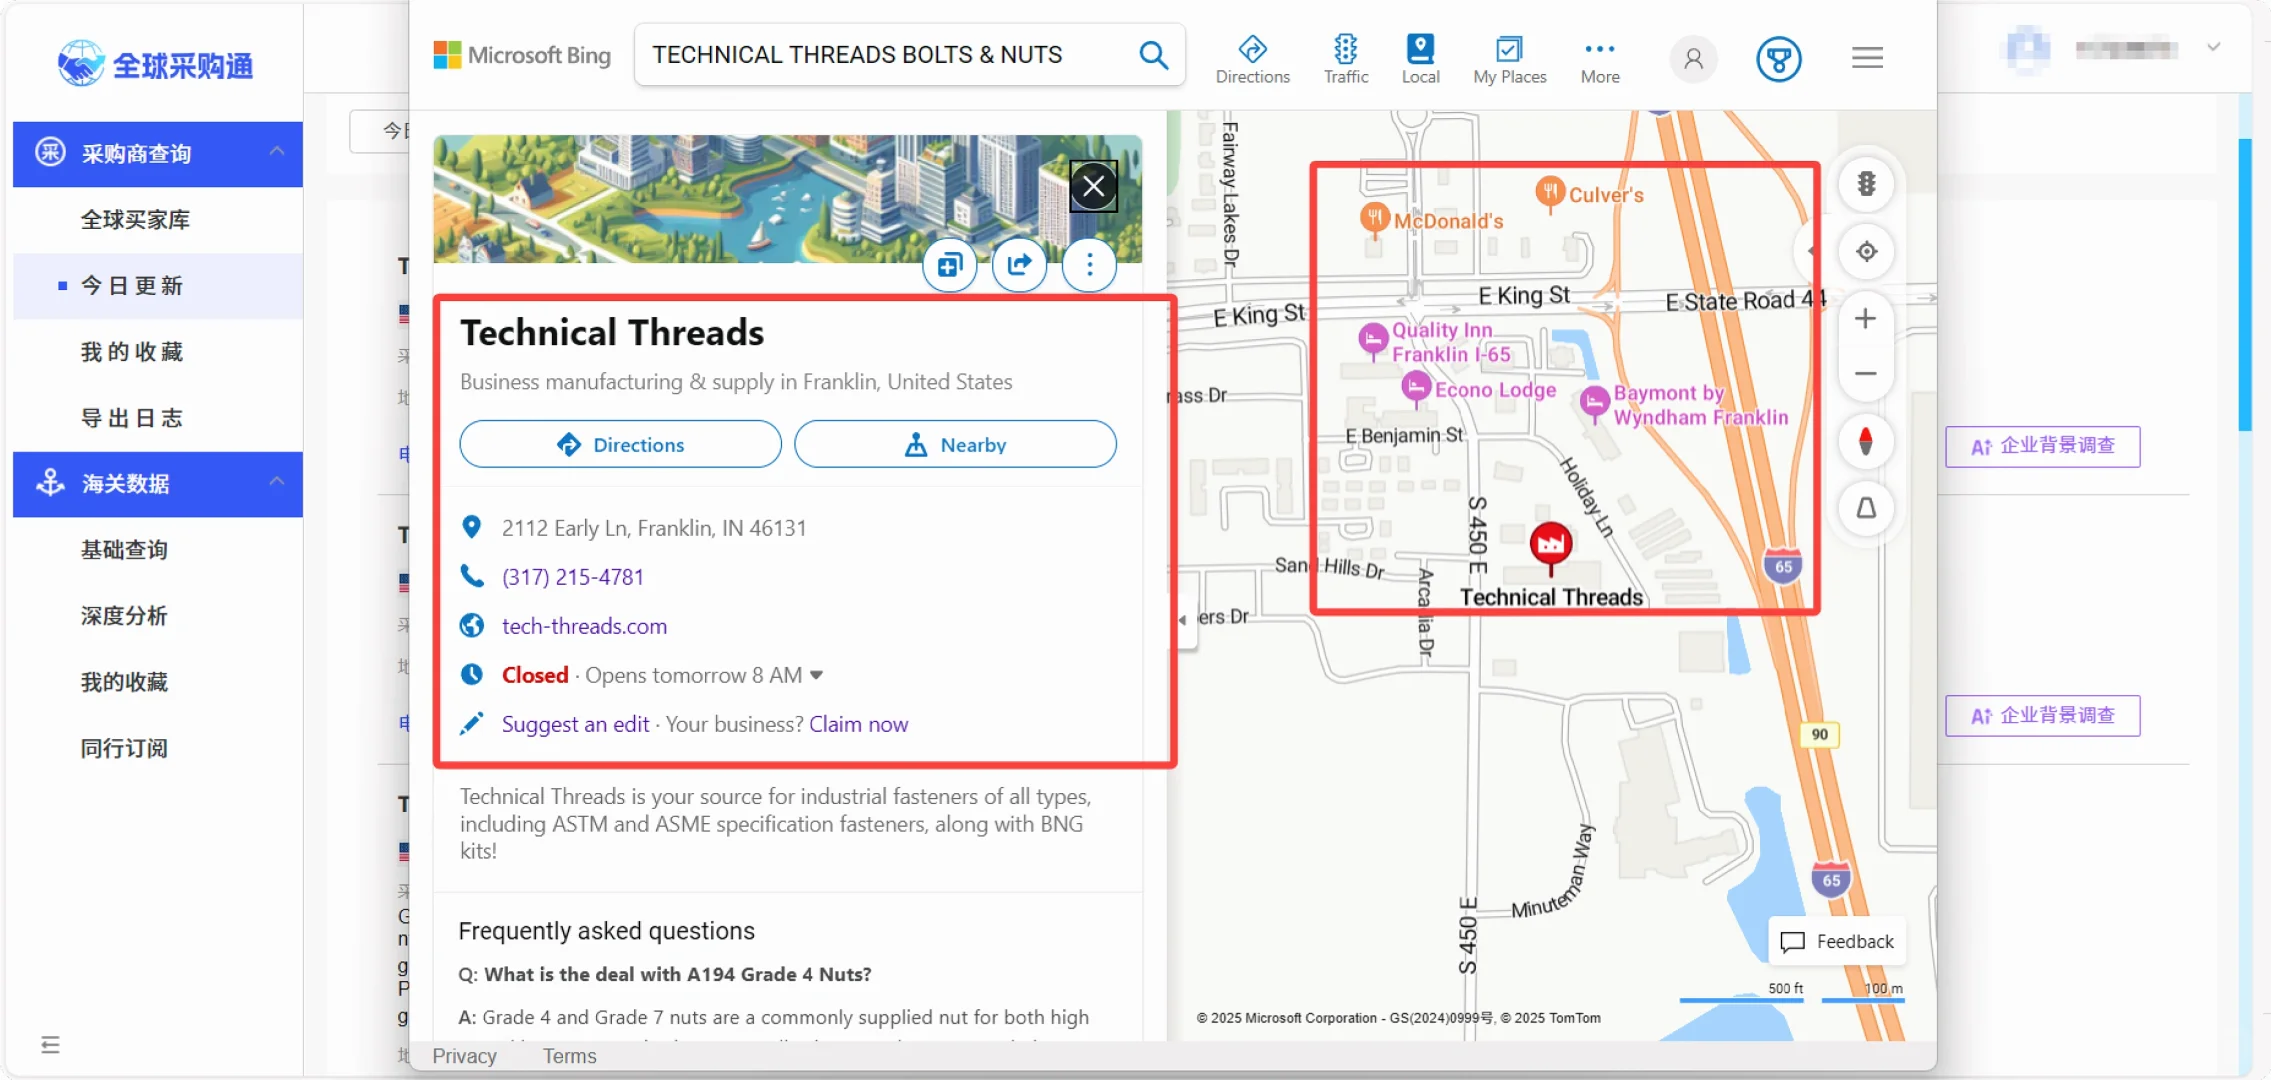Collapse the 海关数据 sidebar section
This screenshot has height=1080, width=2271.
277,483
